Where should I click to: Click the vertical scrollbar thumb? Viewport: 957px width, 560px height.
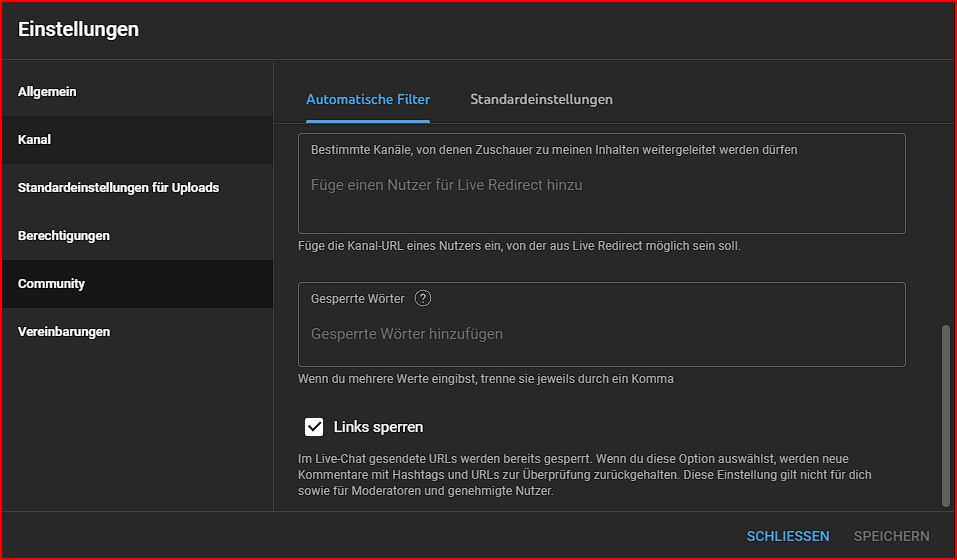point(946,415)
